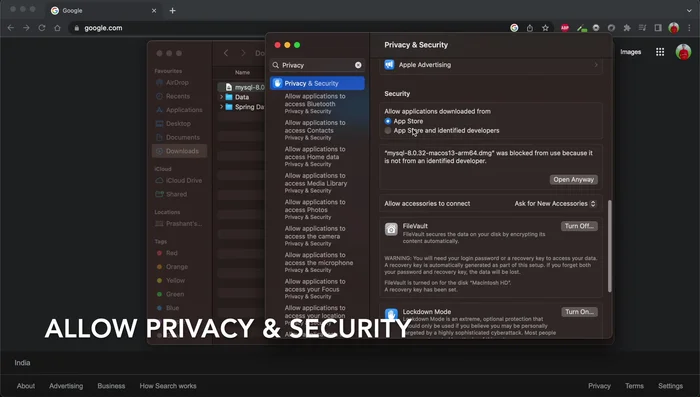Click Chrome's back navigation arrow
This screenshot has width=700, height=397.
(x=11, y=28)
